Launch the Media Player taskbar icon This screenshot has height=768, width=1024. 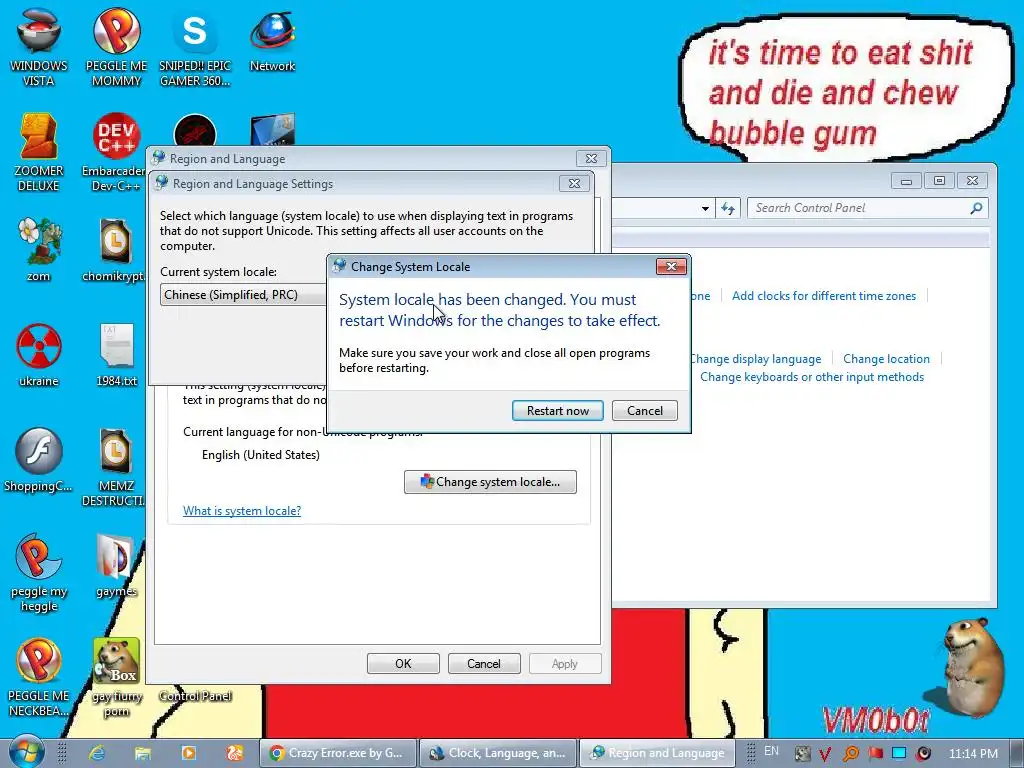[189, 753]
